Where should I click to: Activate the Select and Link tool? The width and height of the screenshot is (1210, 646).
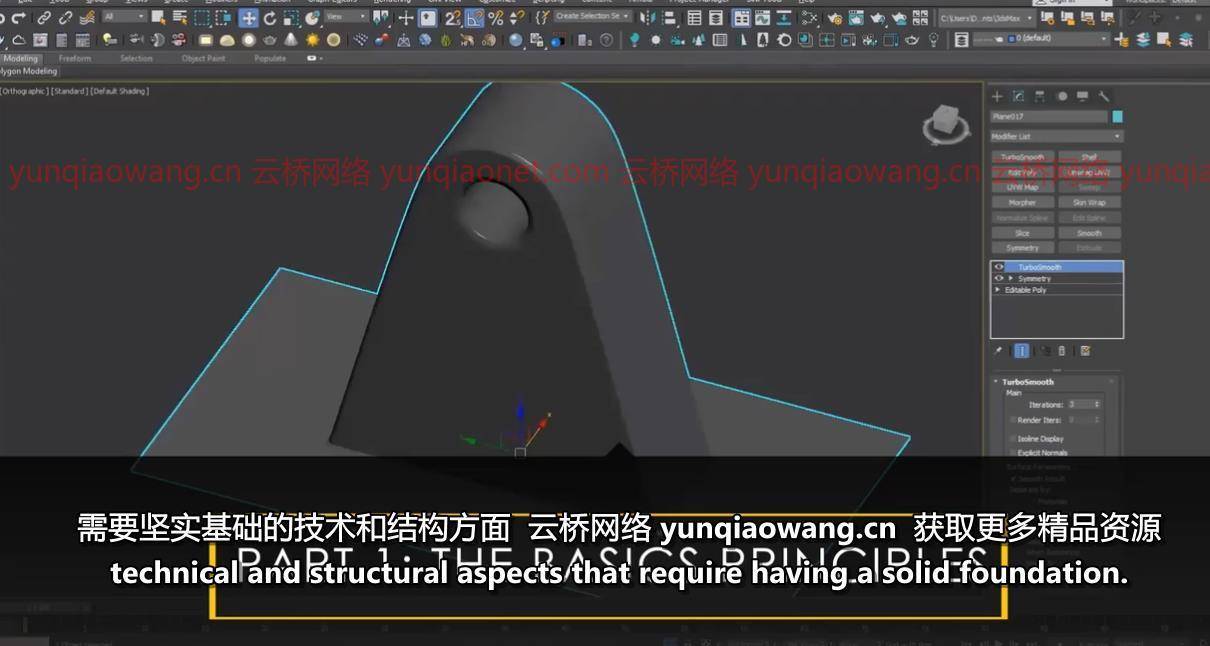(44, 18)
